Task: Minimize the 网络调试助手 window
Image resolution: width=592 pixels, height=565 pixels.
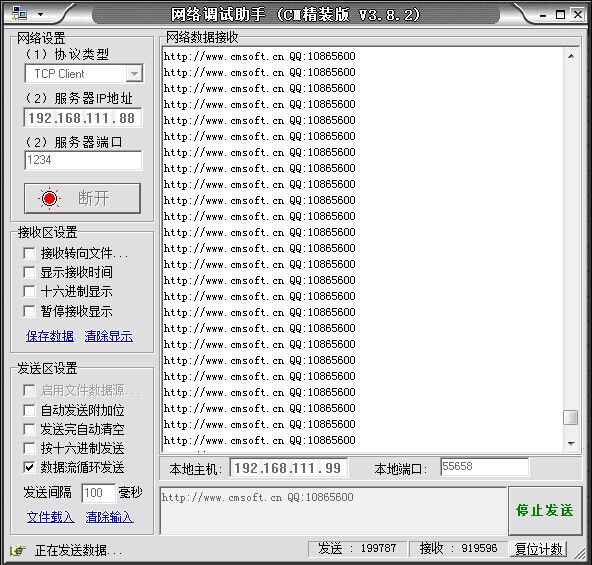Action: [x=543, y=15]
